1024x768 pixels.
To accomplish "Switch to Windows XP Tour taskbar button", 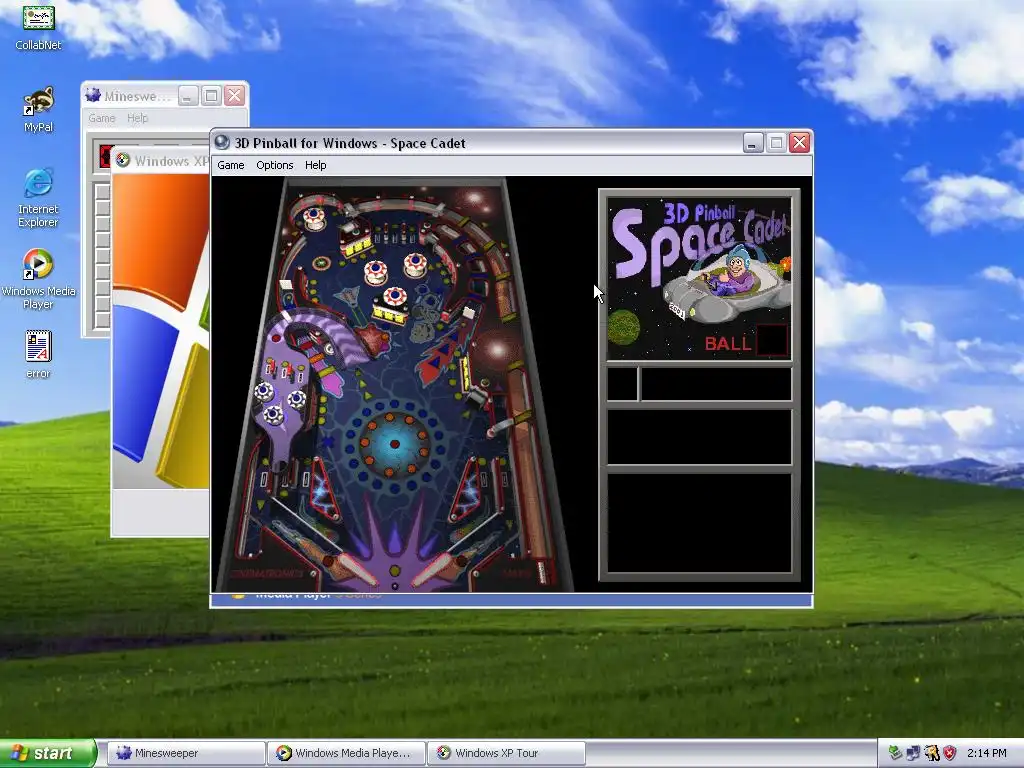I will point(506,753).
